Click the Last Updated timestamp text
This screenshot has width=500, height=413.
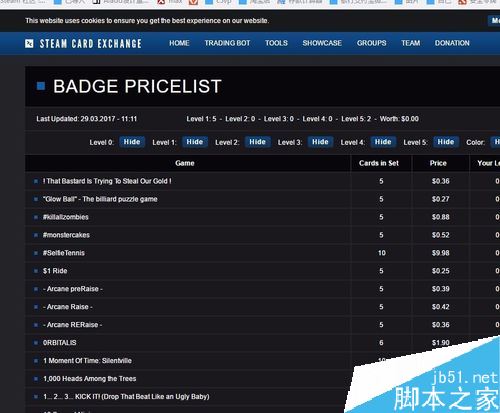pyautogui.click(x=87, y=119)
